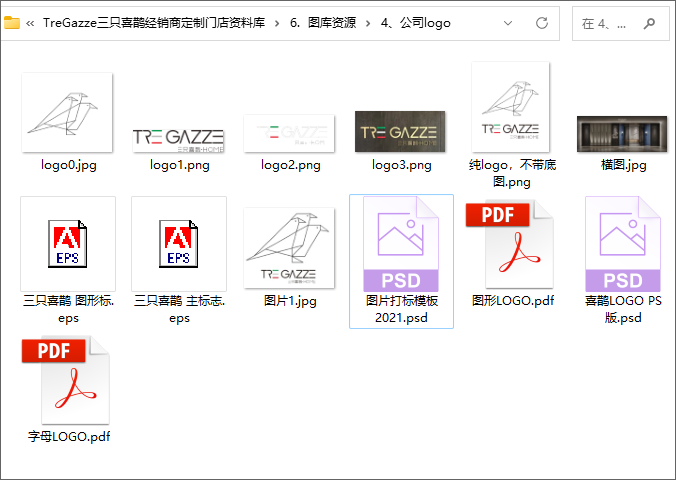
Task: Click the folder icon in address bar
Action: [x=12, y=22]
